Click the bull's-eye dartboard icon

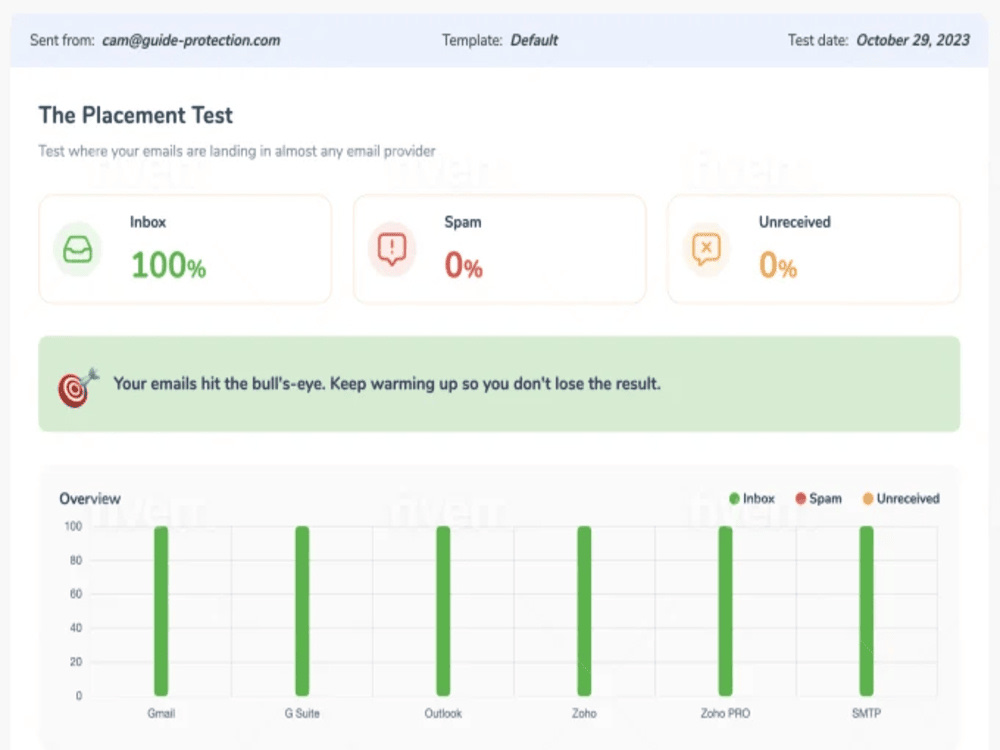point(78,387)
